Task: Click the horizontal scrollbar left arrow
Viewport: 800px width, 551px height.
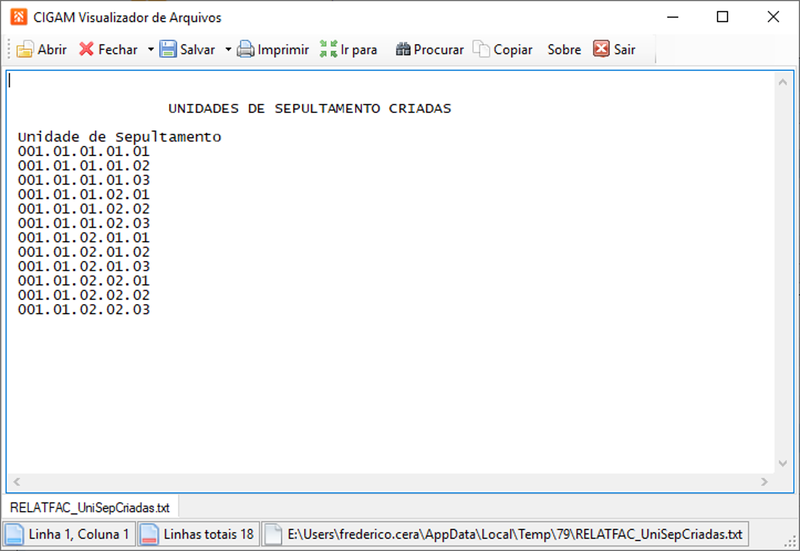Action: pos(17,482)
